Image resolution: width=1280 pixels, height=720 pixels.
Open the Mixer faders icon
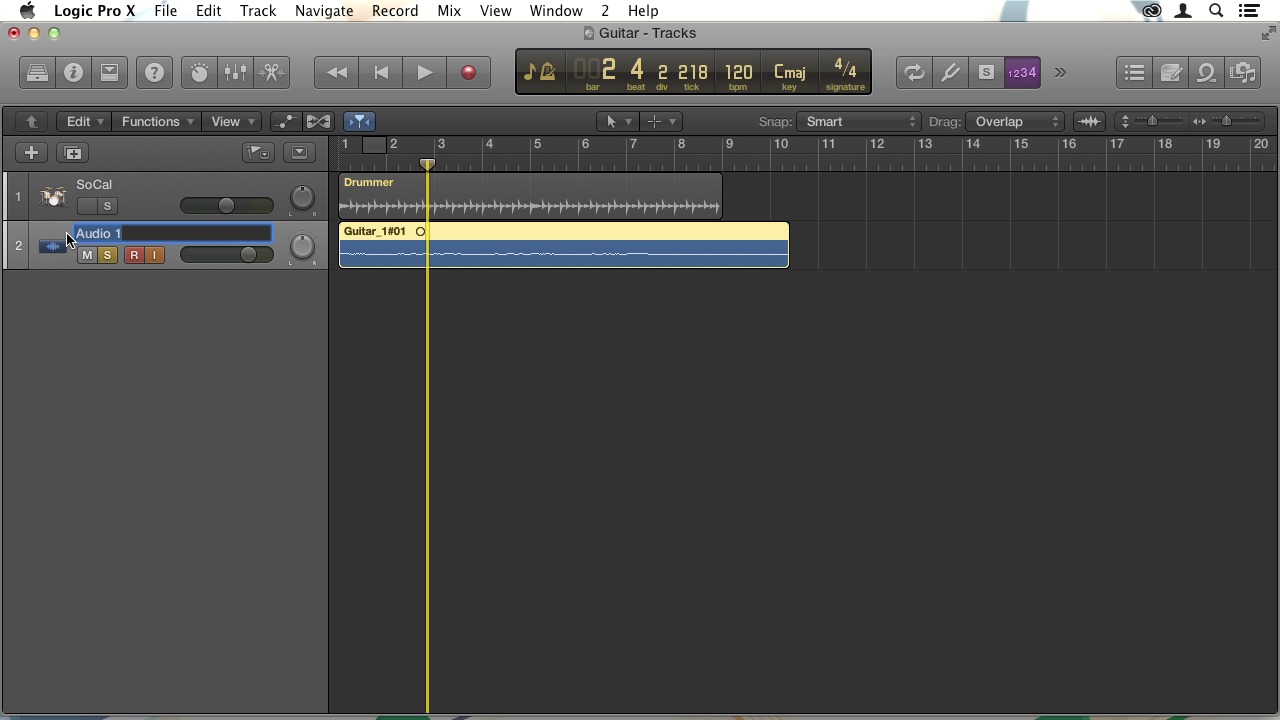click(235, 73)
